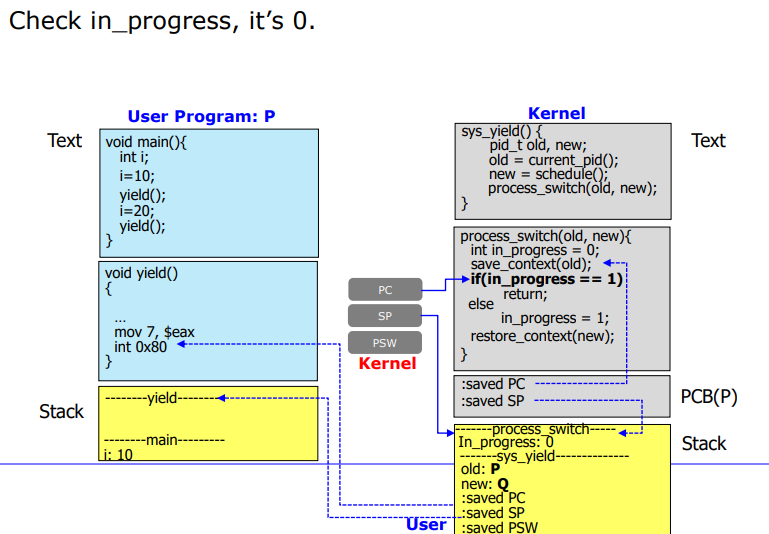Click the 'int 0x80' instruction
Viewport: 769px width, 534px height.
(x=140, y=347)
